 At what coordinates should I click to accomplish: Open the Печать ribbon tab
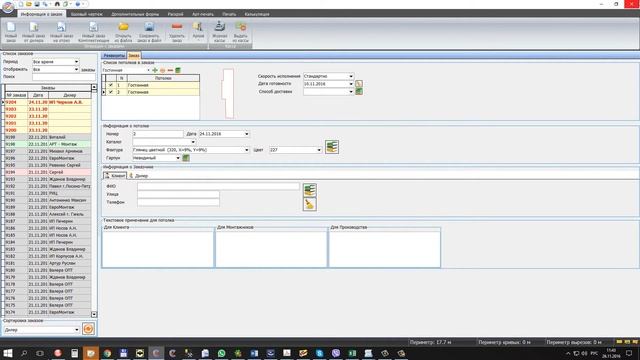pos(229,14)
